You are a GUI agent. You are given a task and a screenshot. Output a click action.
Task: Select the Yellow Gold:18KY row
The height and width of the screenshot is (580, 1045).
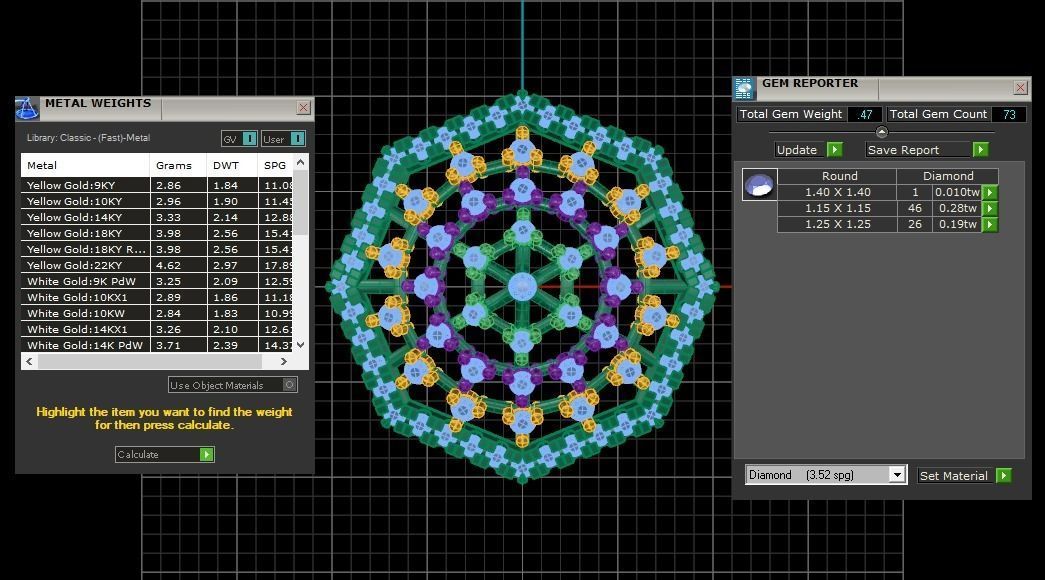(x=157, y=233)
